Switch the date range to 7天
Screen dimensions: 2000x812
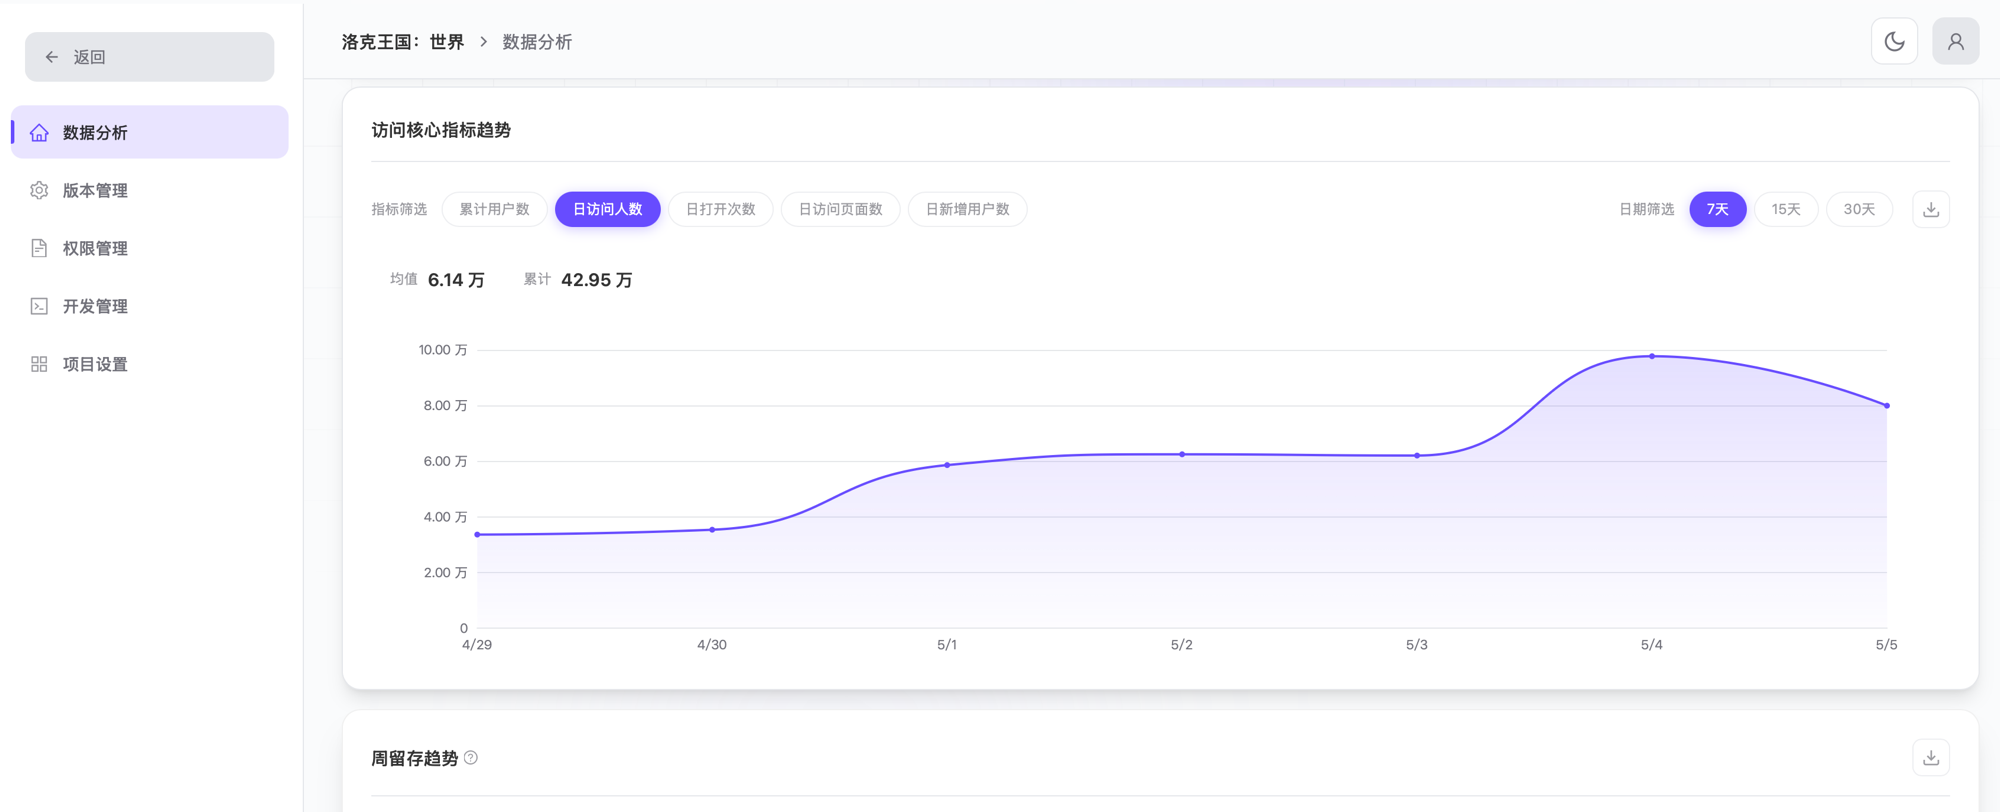[1718, 209]
